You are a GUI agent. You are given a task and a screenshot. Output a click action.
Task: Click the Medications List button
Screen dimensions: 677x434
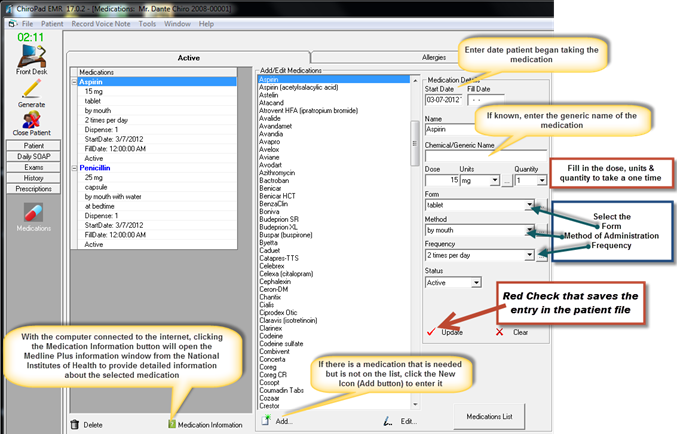[x=489, y=416]
